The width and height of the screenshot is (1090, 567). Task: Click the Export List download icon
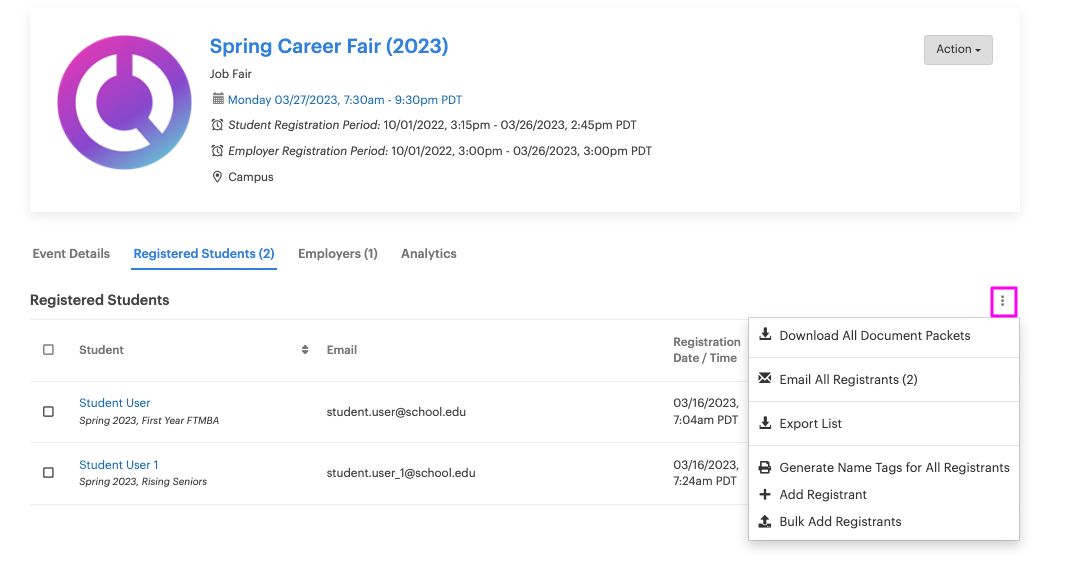pyautogui.click(x=765, y=423)
